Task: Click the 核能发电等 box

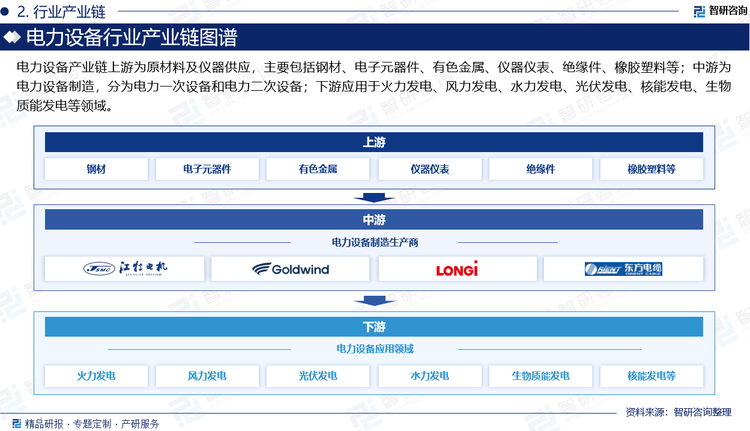Action: (x=651, y=376)
